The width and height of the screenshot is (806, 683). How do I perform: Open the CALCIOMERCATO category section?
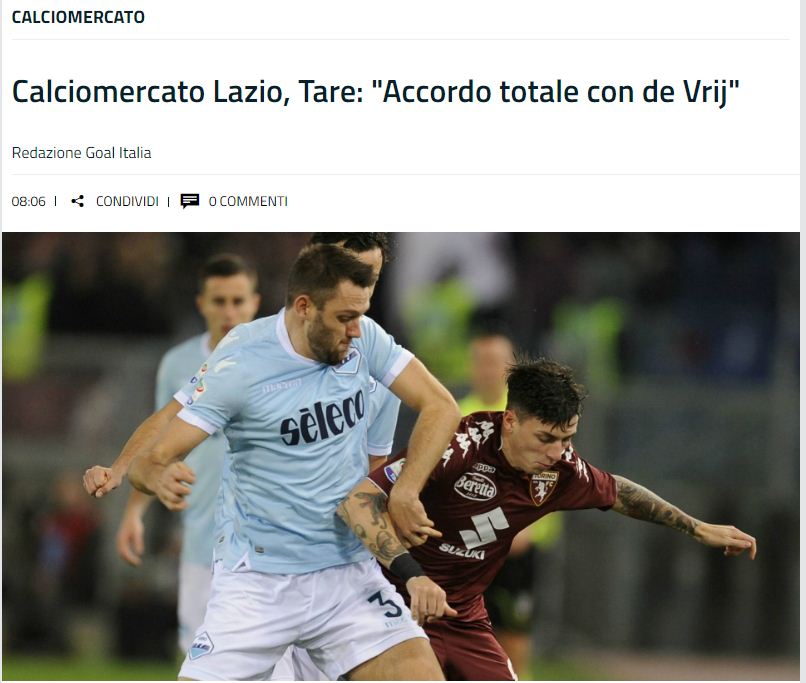coord(78,17)
